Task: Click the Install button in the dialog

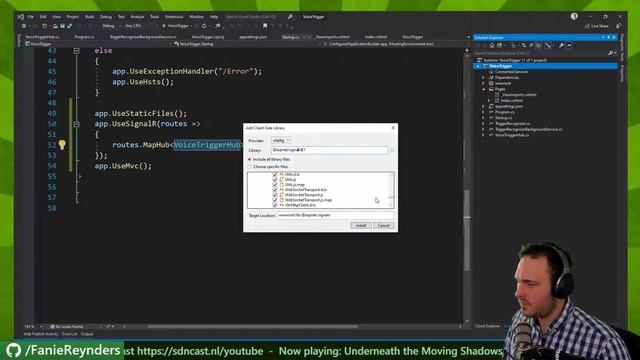Action: 360,225
